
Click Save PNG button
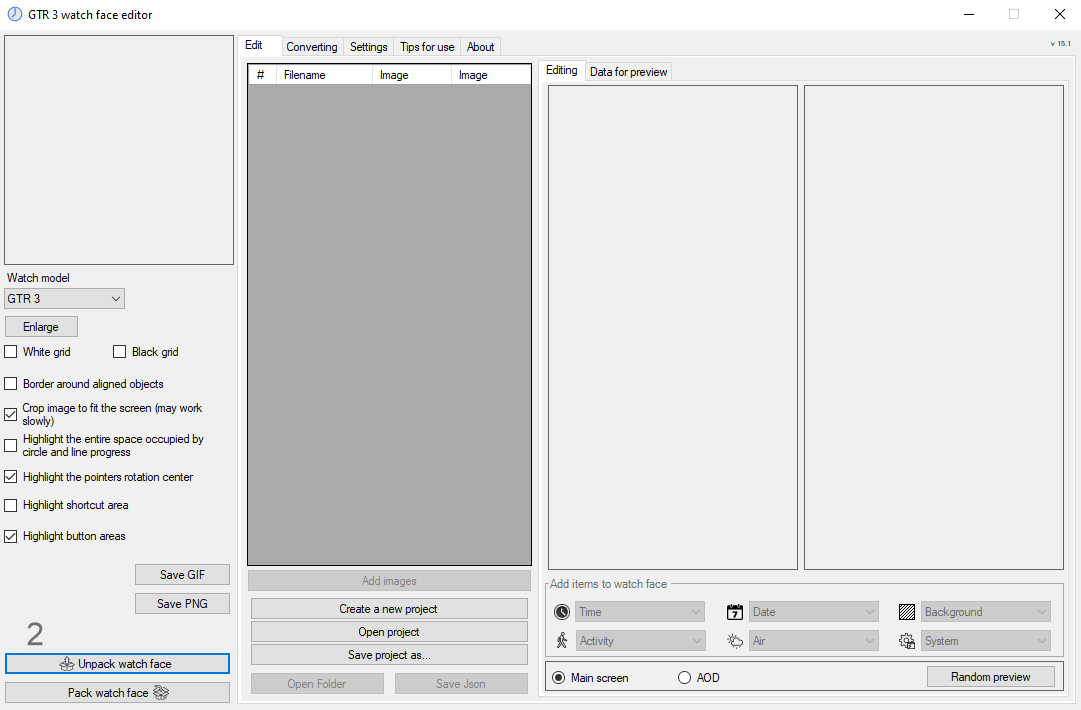(182, 604)
